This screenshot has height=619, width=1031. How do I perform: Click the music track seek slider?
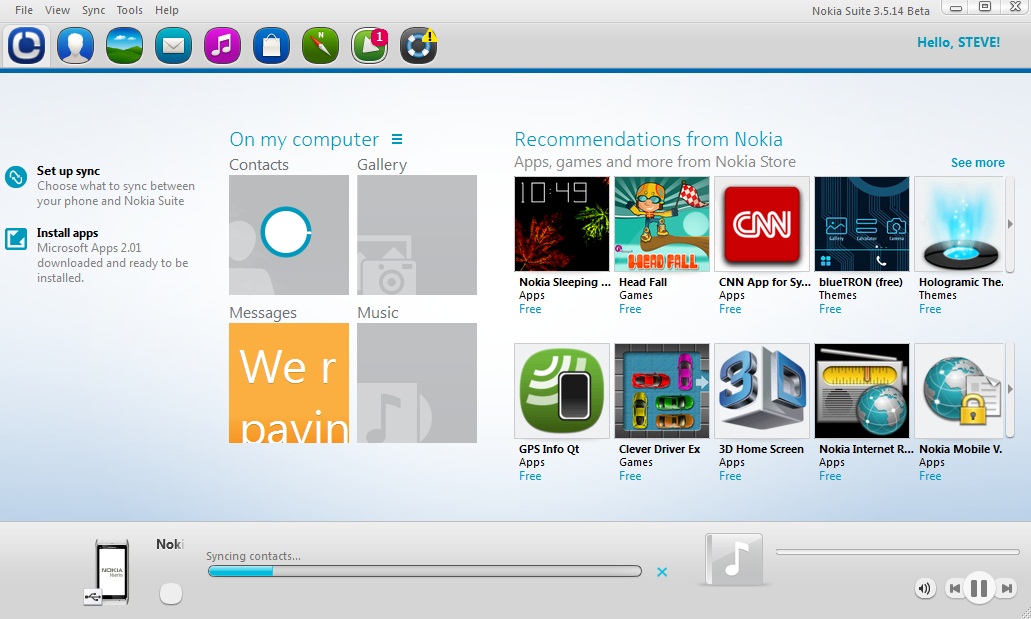[898, 552]
